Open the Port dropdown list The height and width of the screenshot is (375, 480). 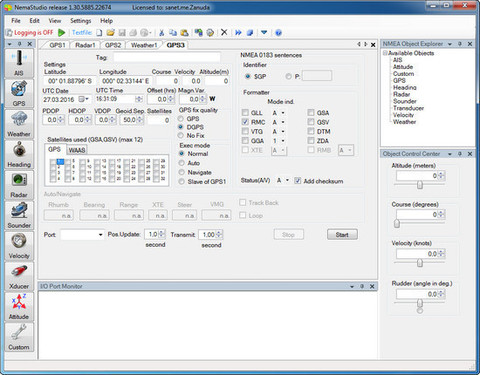(x=82, y=235)
